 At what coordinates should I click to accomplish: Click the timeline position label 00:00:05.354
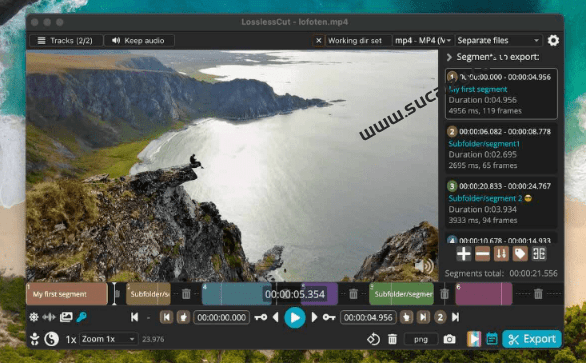pyautogui.click(x=294, y=294)
